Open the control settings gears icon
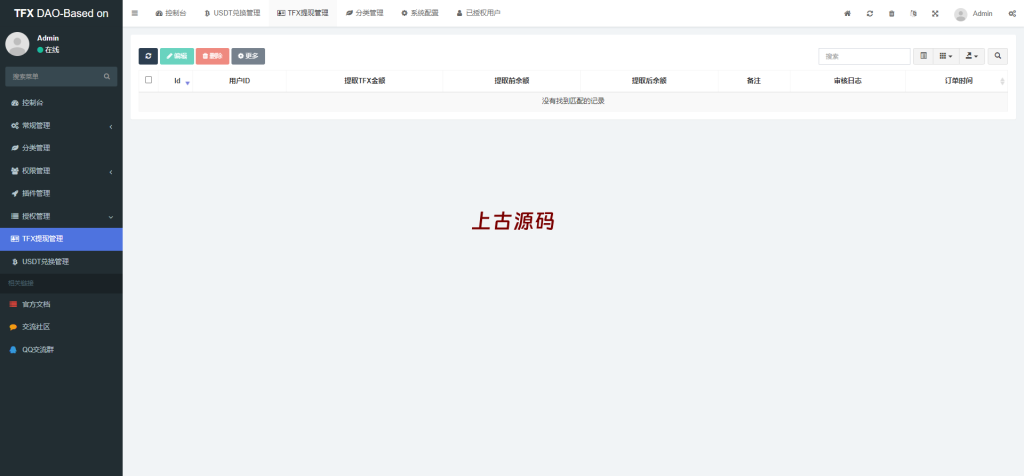The image size is (1024, 476). (x=1012, y=13)
